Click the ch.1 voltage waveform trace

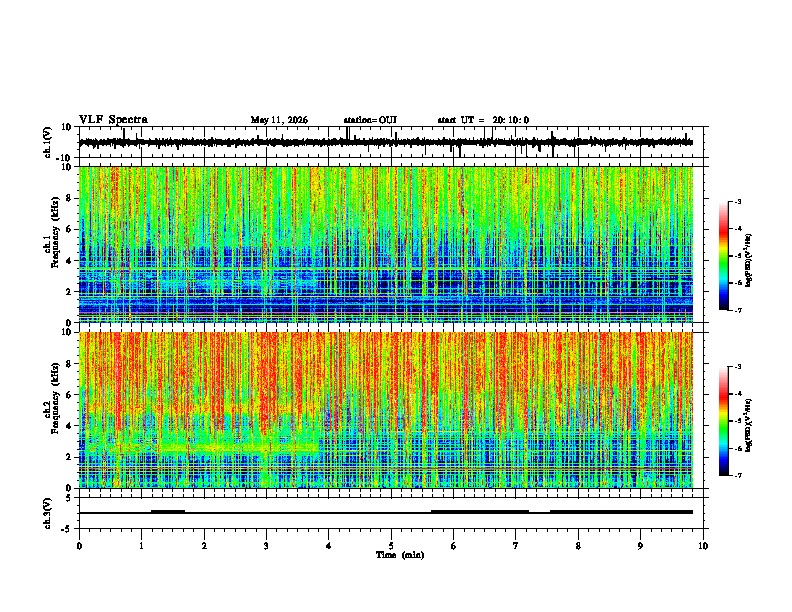coord(385,142)
